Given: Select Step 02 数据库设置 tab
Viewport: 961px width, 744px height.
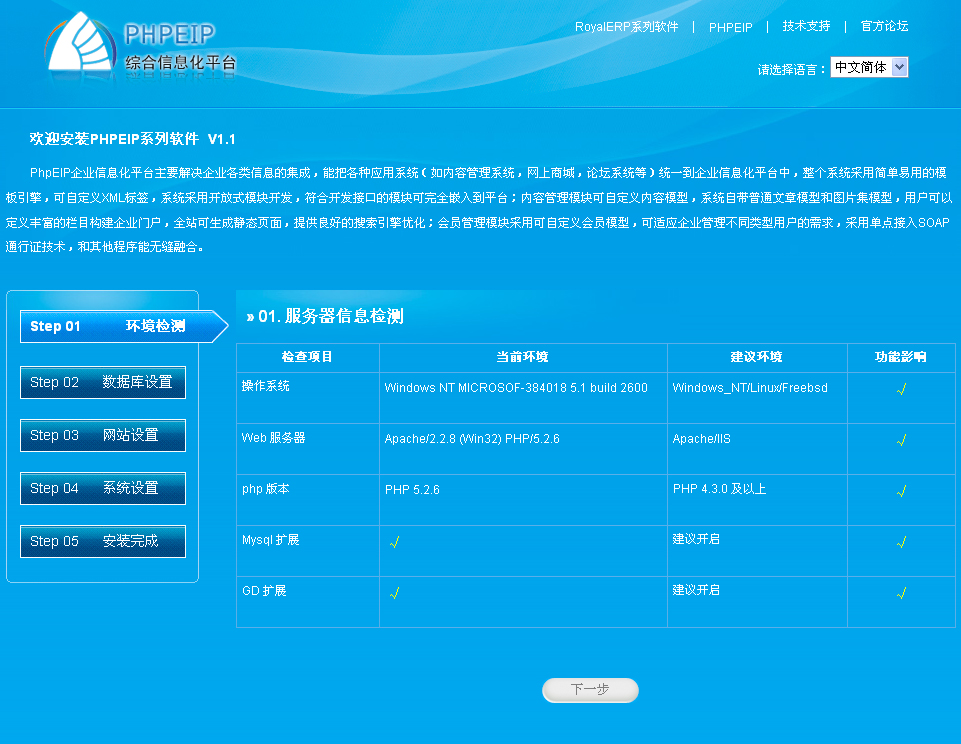Looking at the screenshot, I should coord(102,382).
